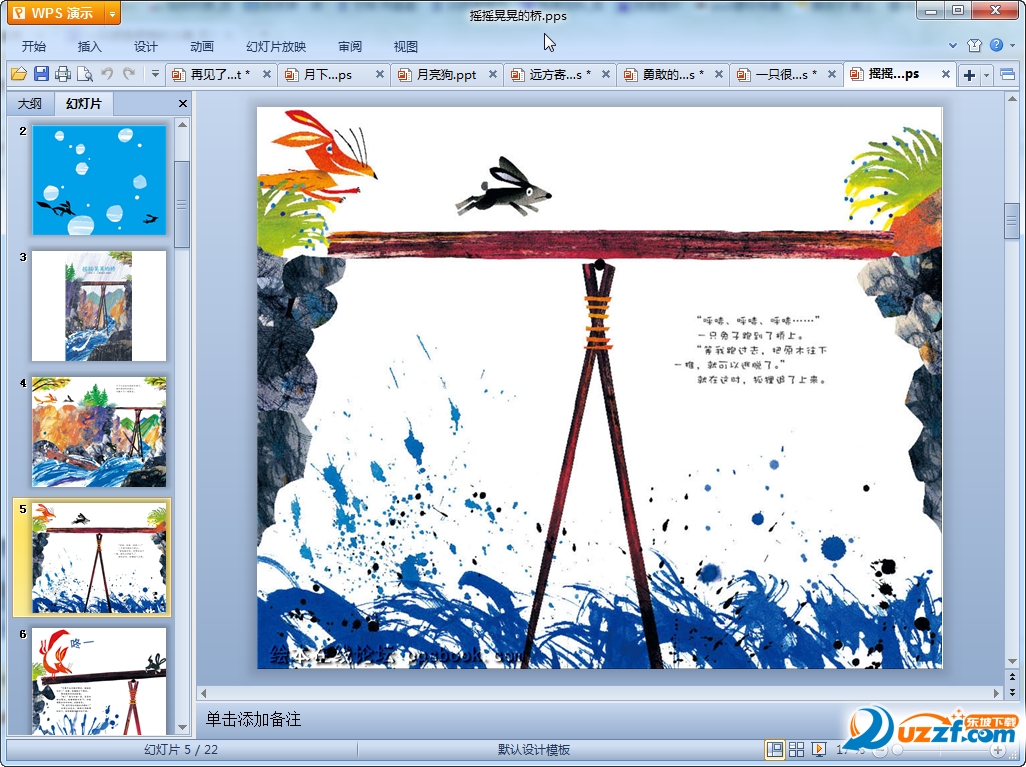Open the help question mark icon
The height and width of the screenshot is (767, 1026).
[x=997, y=45]
